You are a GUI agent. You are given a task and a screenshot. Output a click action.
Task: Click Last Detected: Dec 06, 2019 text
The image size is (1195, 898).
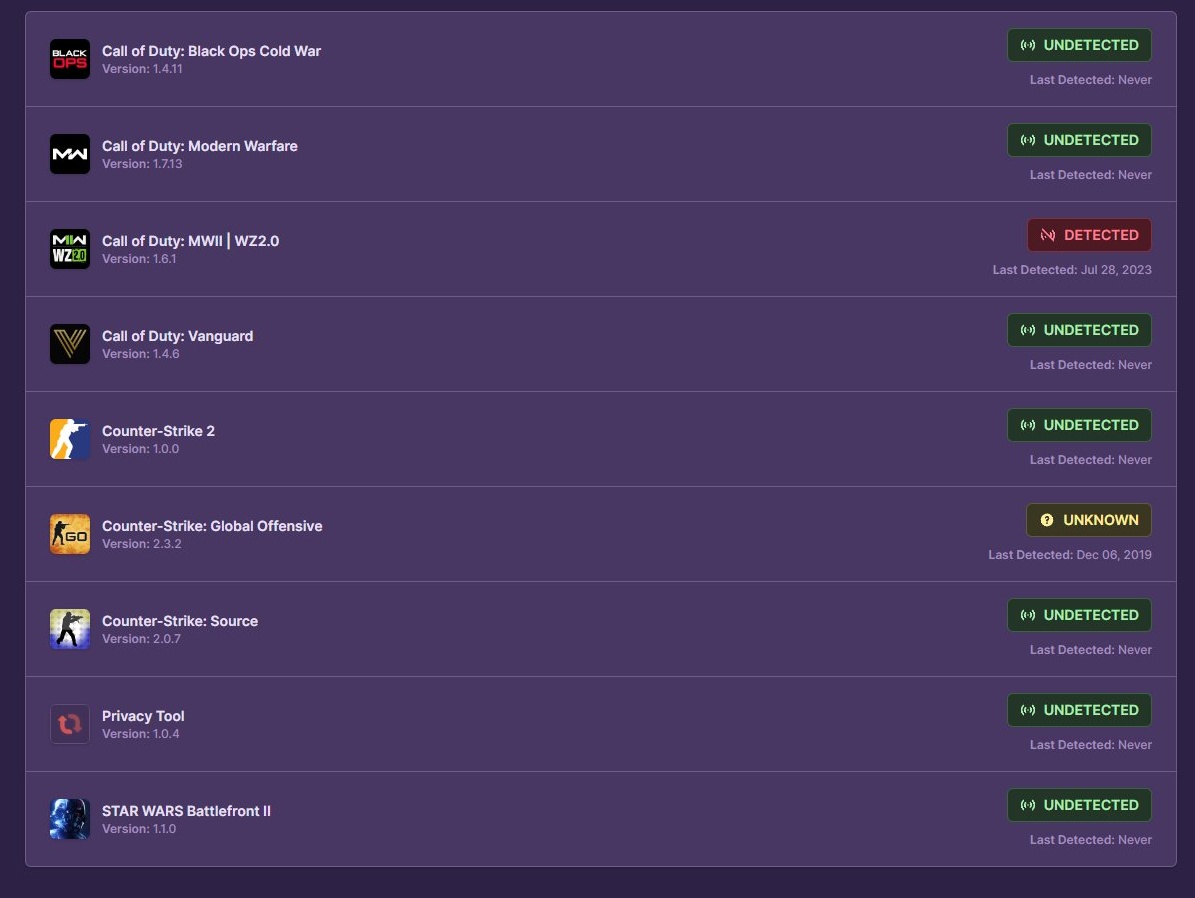click(x=1070, y=555)
